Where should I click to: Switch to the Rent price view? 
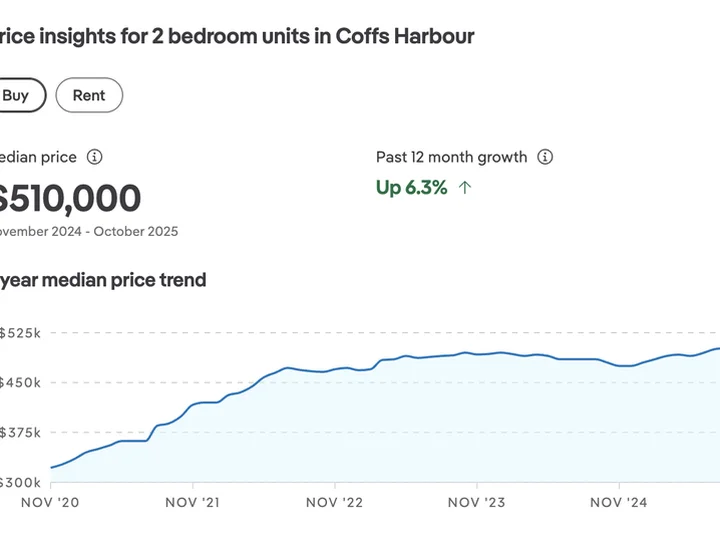(x=89, y=95)
